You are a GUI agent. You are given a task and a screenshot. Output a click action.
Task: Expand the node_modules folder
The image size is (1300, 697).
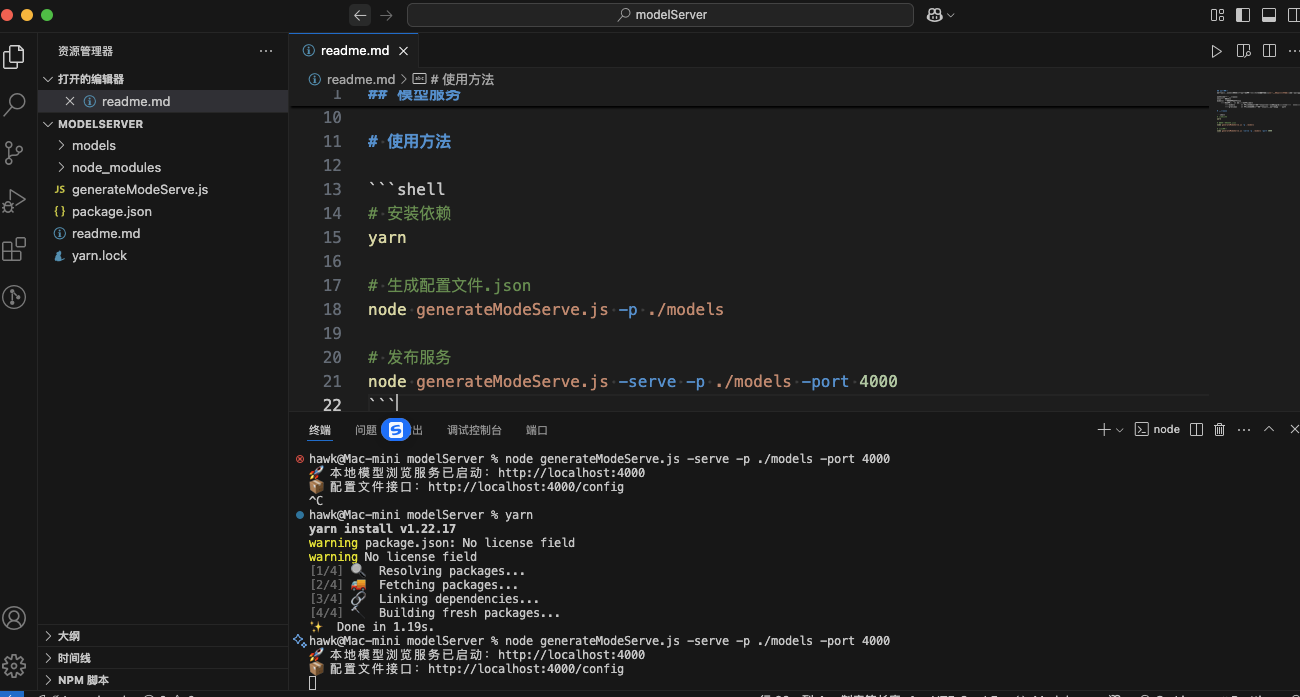tap(163, 167)
